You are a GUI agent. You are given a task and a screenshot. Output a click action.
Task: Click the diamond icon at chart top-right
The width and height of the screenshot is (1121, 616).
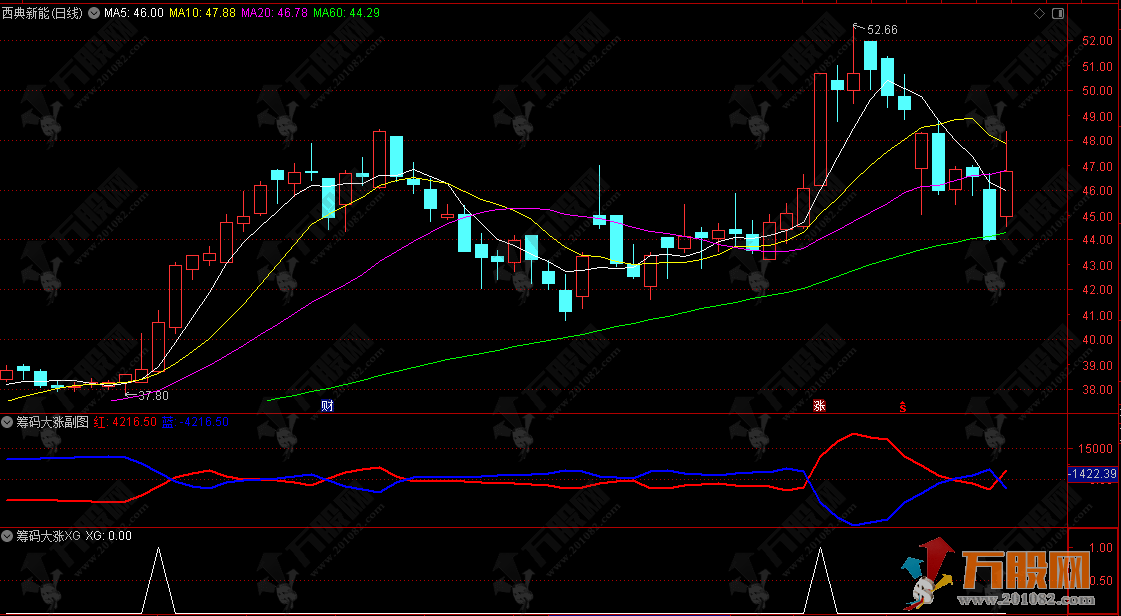point(1041,15)
